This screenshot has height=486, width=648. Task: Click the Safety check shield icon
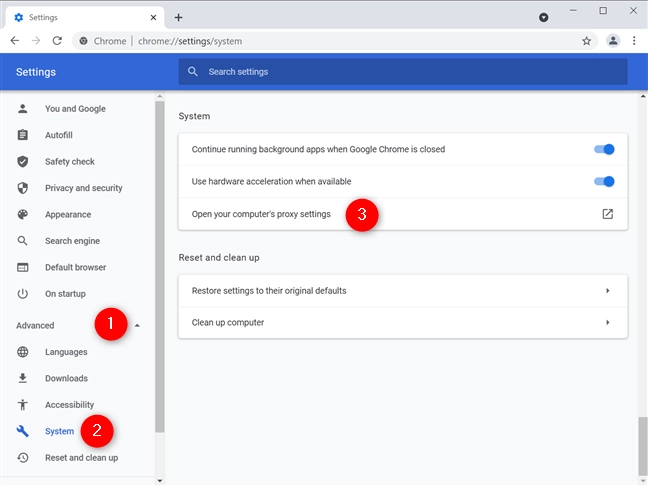23,161
